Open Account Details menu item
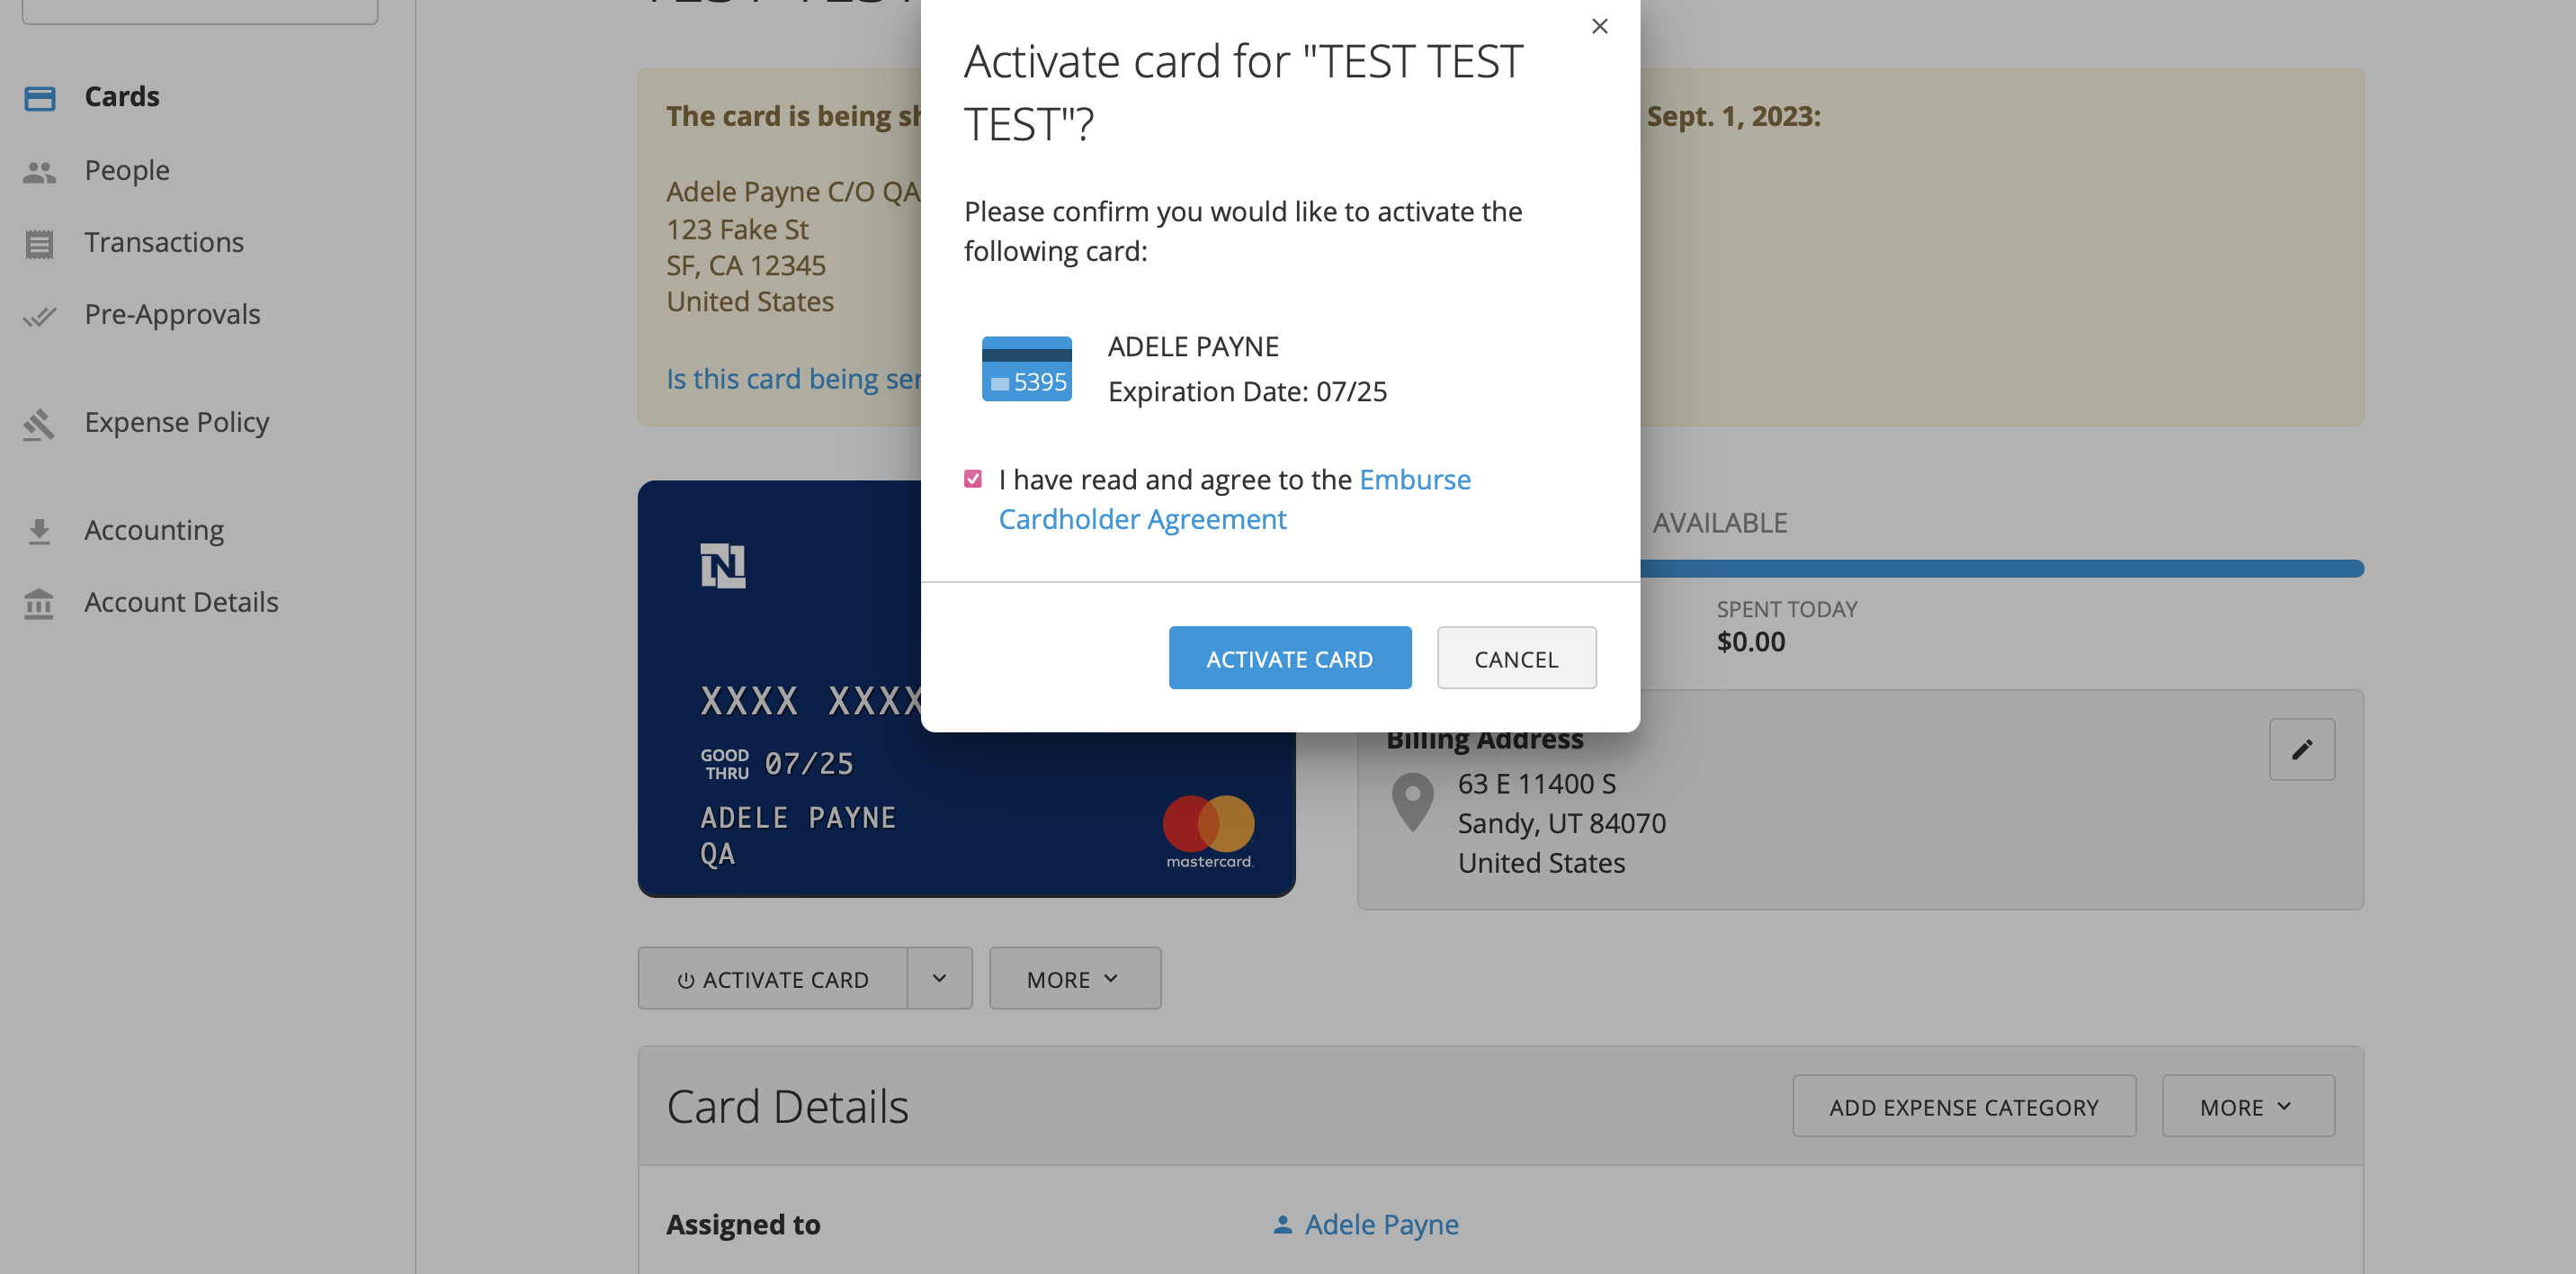This screenshot has height=1274, width=2576. (181, 602)
